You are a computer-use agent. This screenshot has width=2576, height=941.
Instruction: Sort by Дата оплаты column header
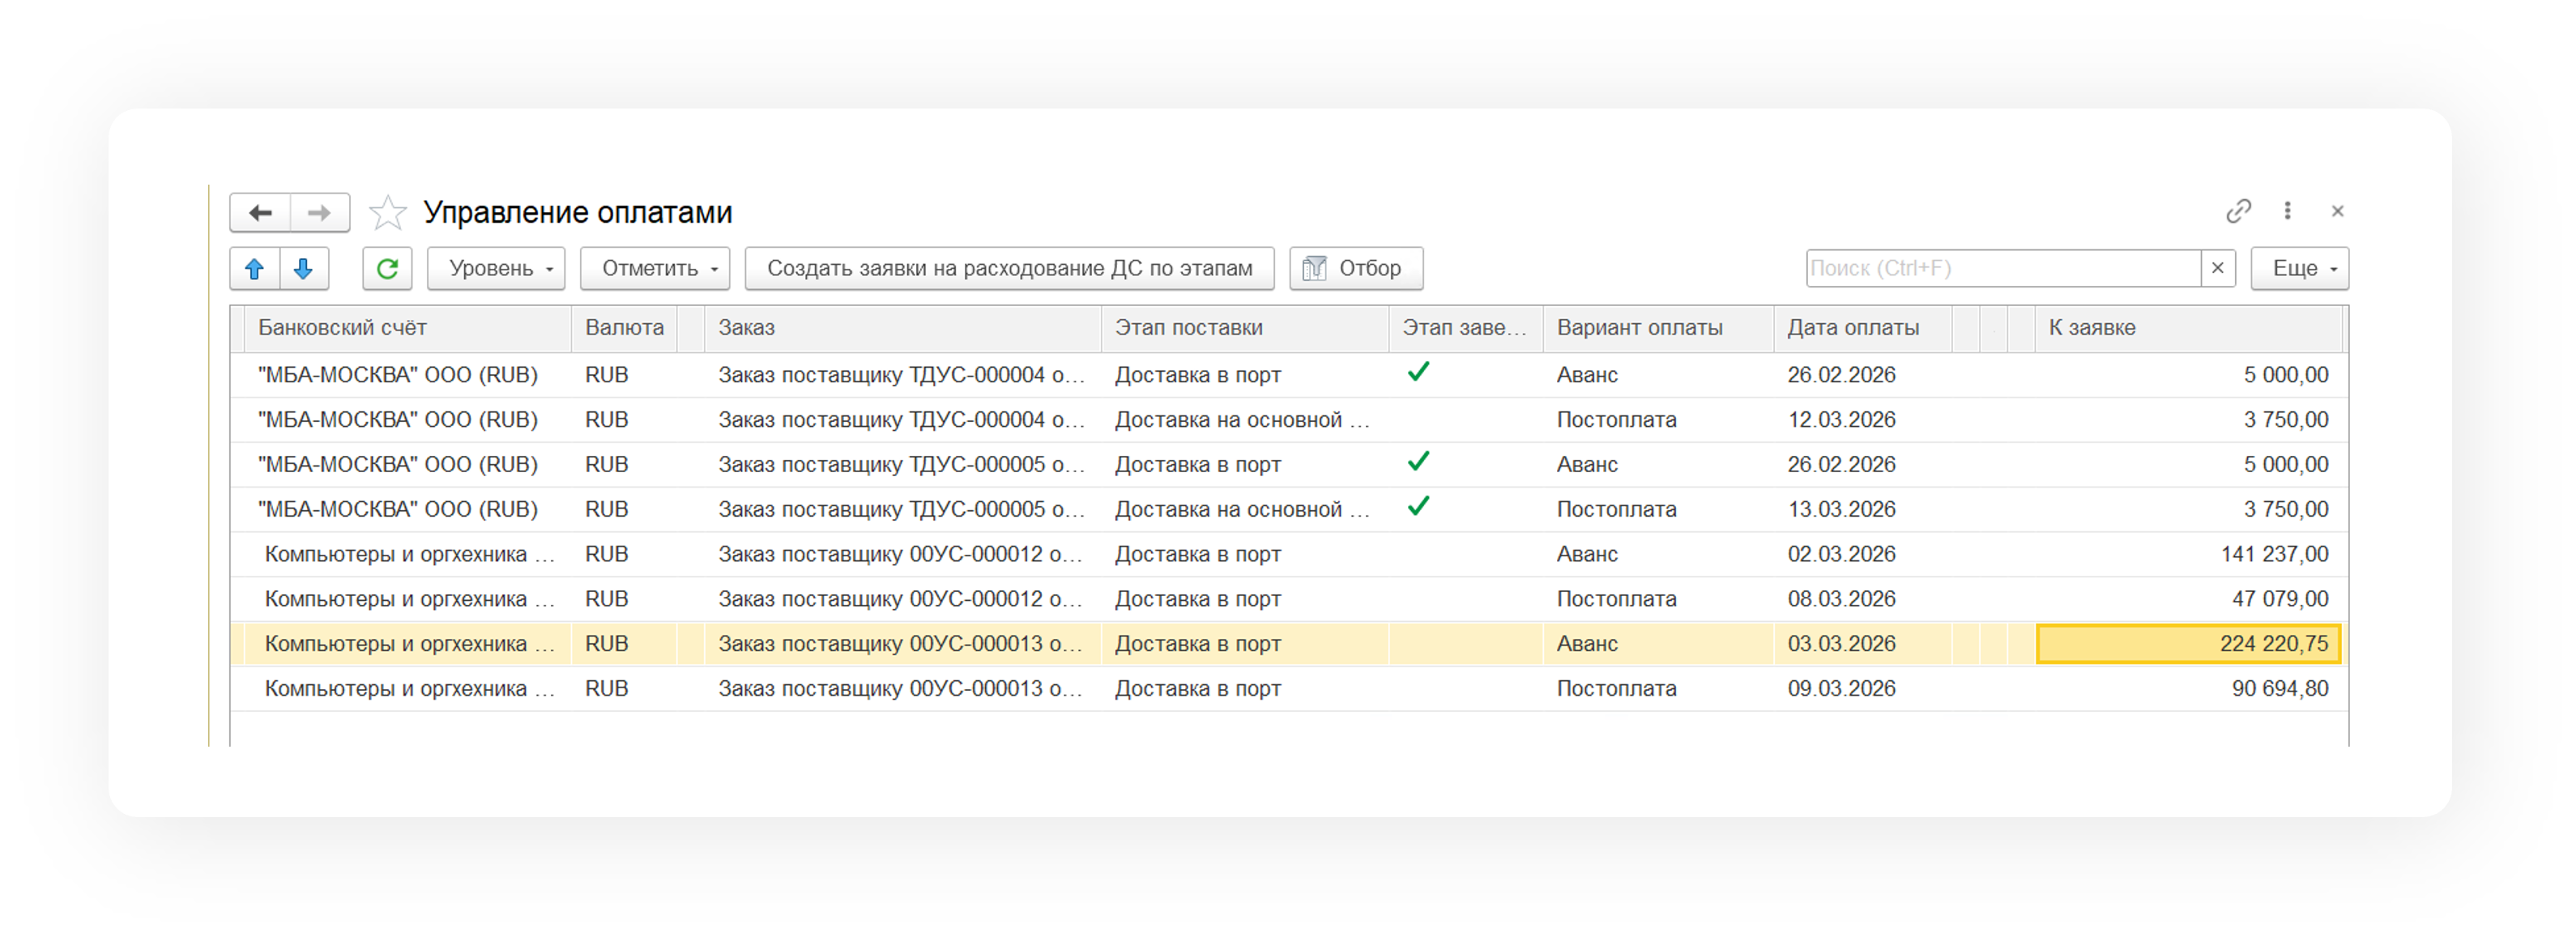tap(1853, 328)
